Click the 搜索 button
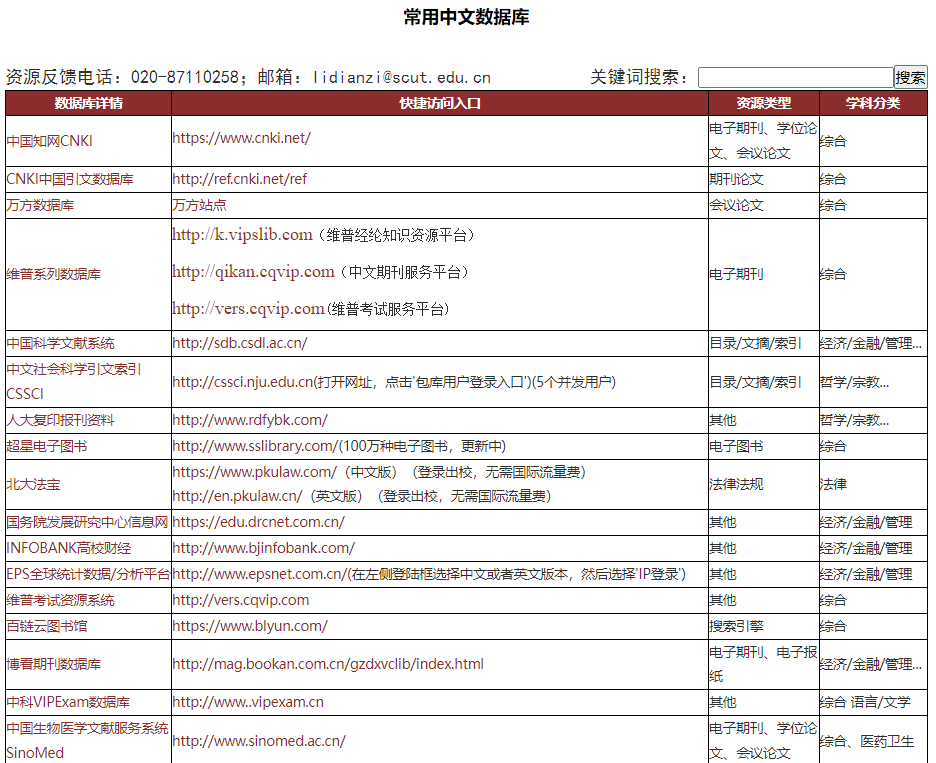936x763 pixels. tap(910, 77)
